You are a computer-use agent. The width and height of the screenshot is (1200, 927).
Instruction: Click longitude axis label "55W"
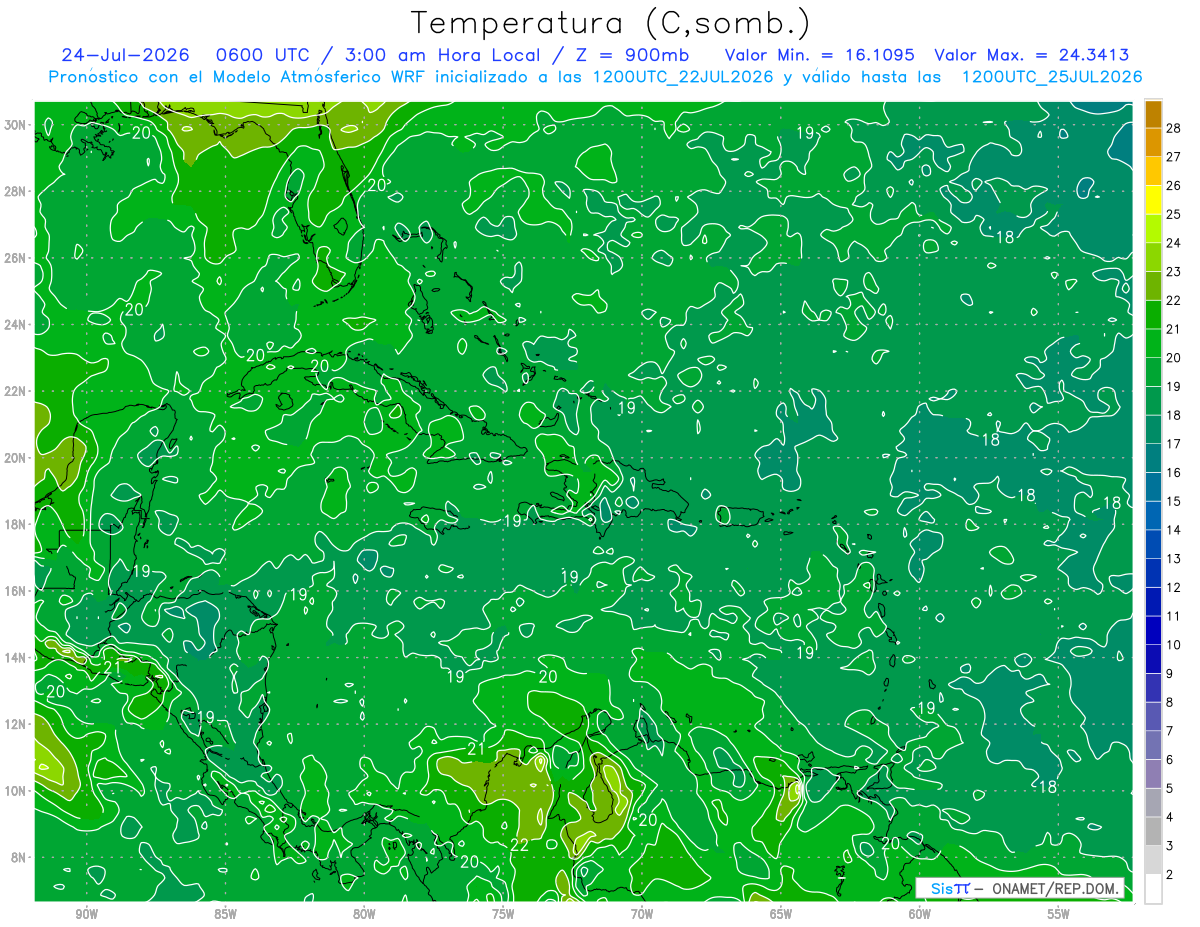1059,914
